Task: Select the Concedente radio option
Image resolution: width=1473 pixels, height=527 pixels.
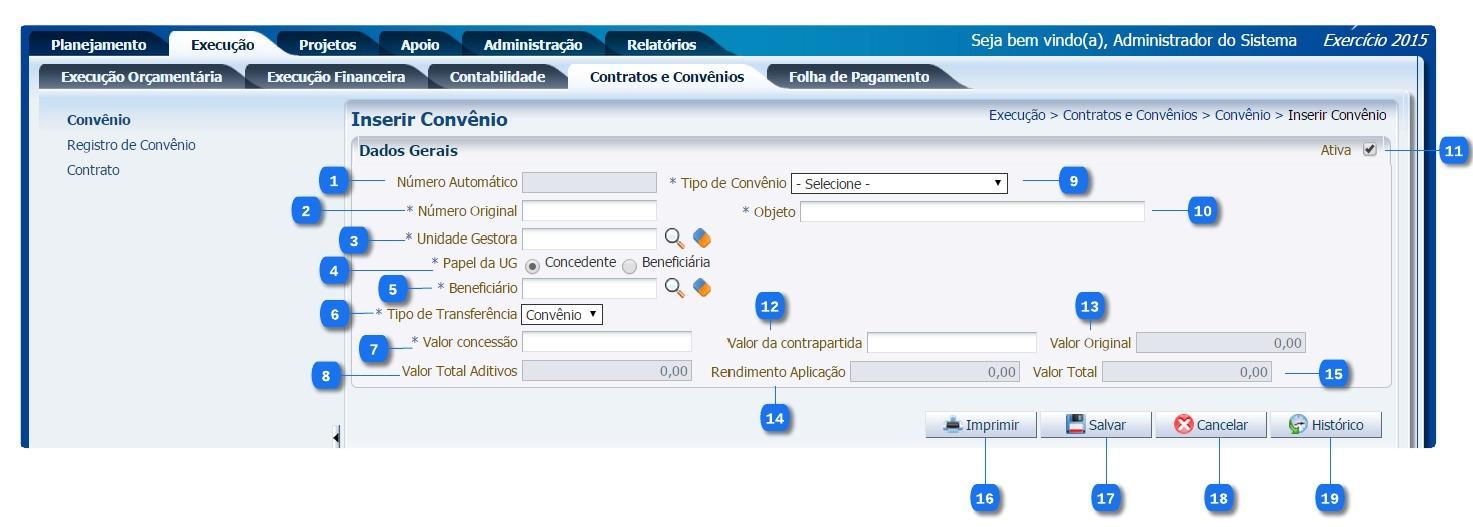Action: point(532,265)
